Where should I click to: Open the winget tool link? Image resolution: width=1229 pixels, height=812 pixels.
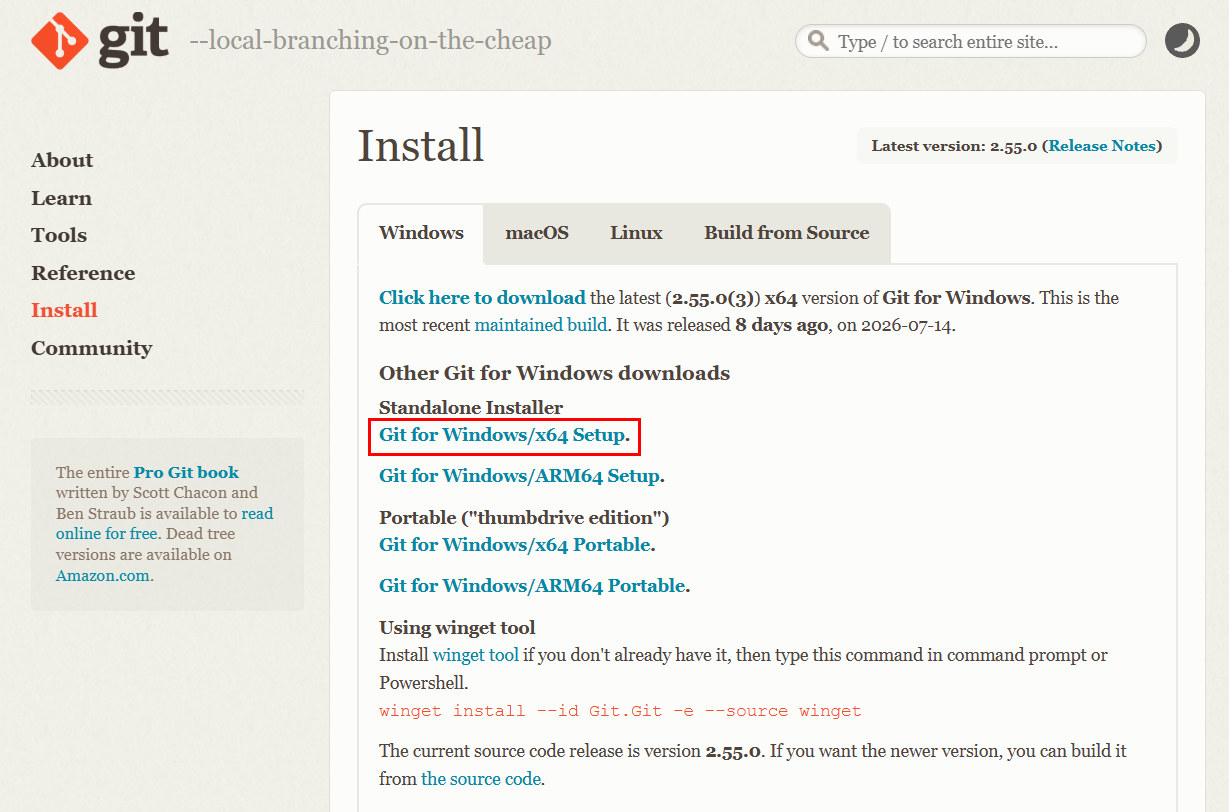pos(476,655)
